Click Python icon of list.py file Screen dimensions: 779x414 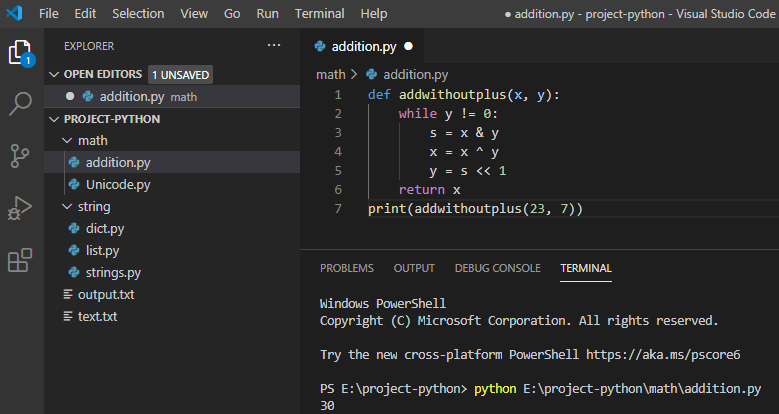pyautogui.click(x=74, y=250)
